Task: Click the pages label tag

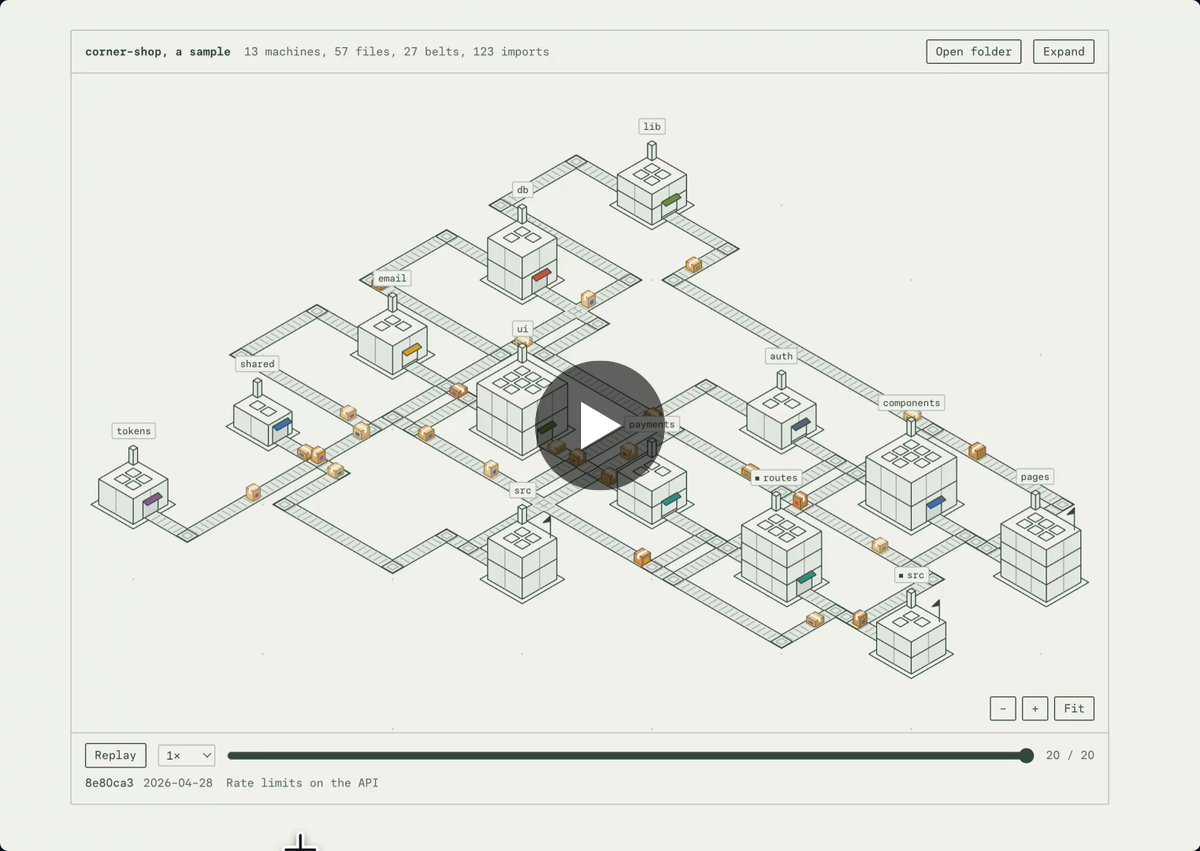Action: click(x=1035, y=477)
